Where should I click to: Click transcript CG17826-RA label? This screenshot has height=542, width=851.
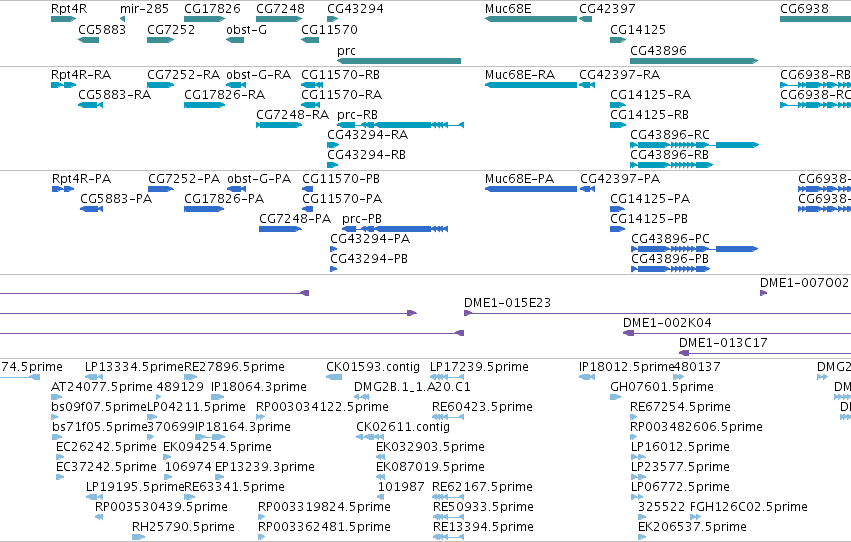coord(225,94)
